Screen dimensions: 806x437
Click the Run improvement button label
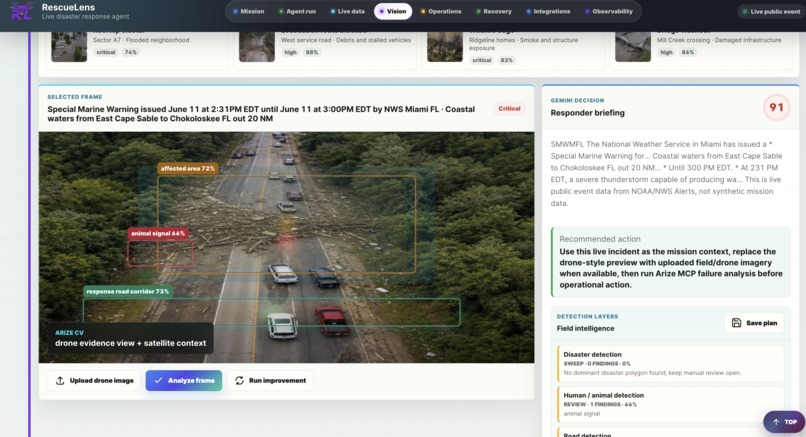277,380
